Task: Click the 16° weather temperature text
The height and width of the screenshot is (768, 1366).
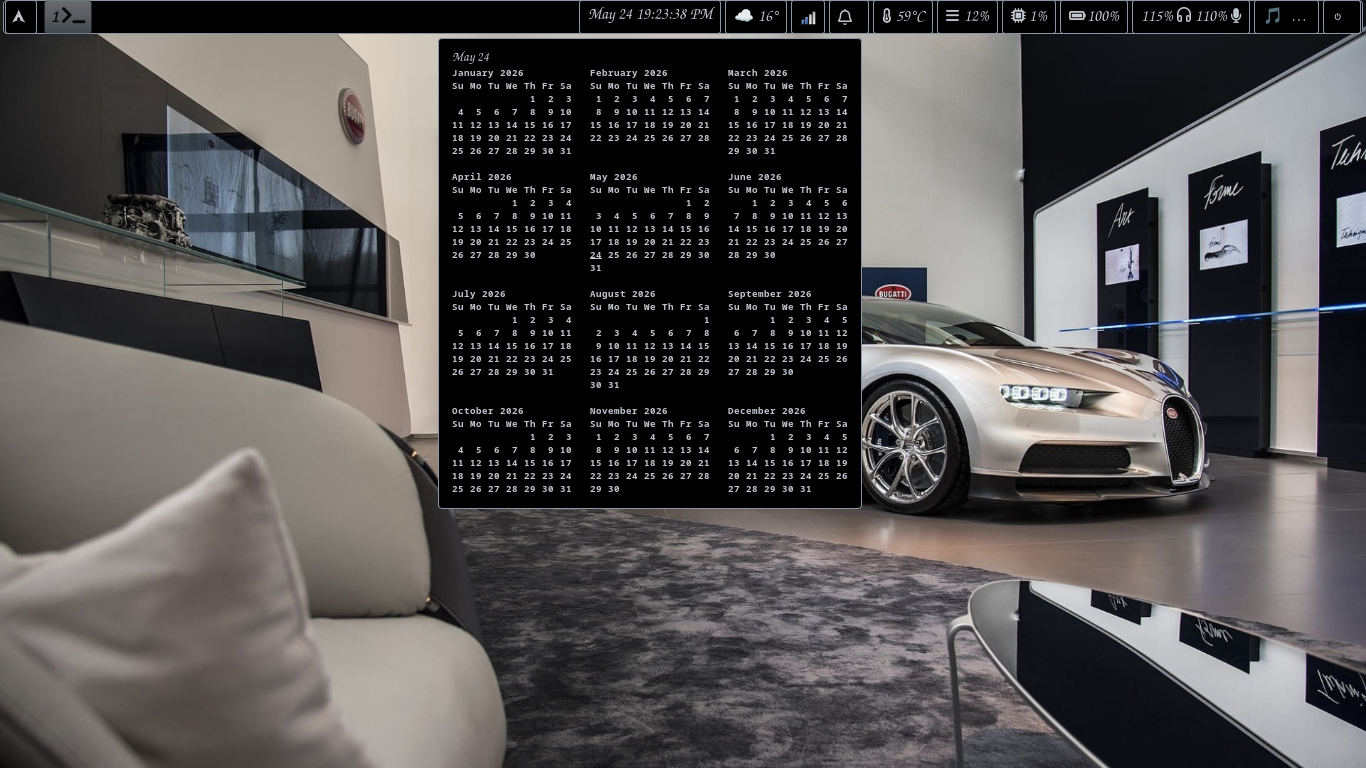Action: pos(768,17)
